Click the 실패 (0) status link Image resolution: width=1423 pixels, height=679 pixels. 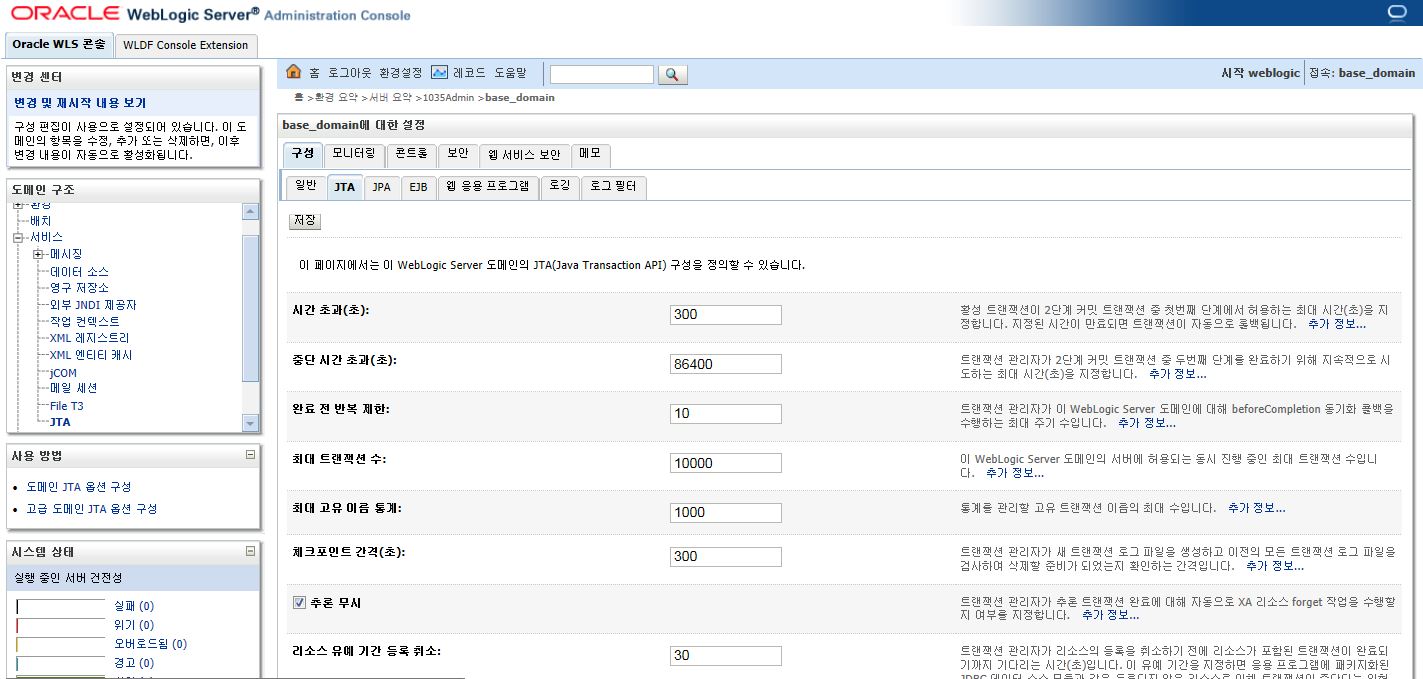134,606
